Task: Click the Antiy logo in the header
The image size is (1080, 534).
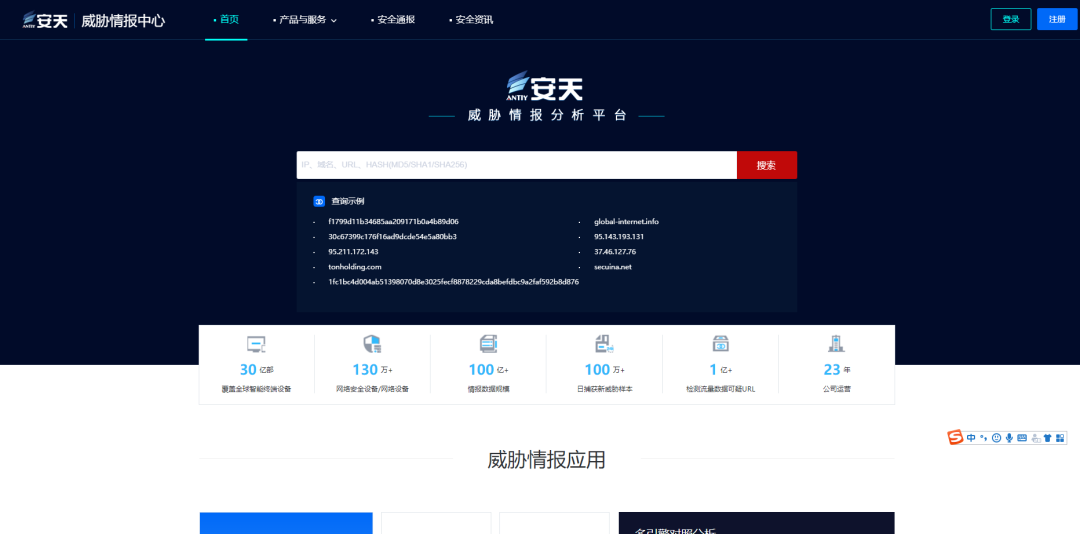Action: [44, 20]
